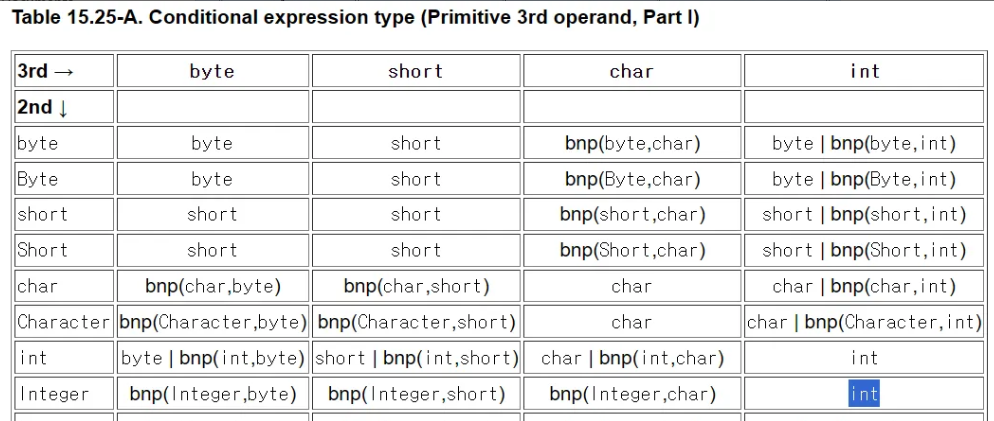Click the bnp(Integer,char) cell
The width and height of the screenshot is (994, 421).
tap(631, 394)
